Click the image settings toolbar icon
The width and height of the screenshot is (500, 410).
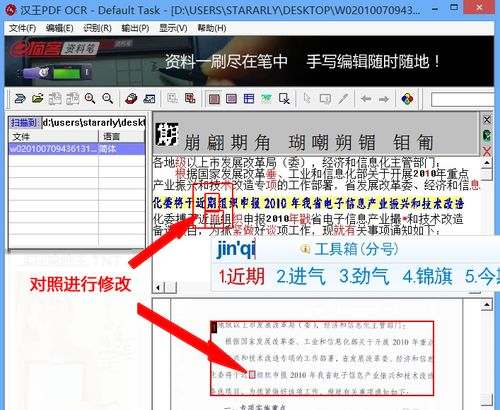149,99
